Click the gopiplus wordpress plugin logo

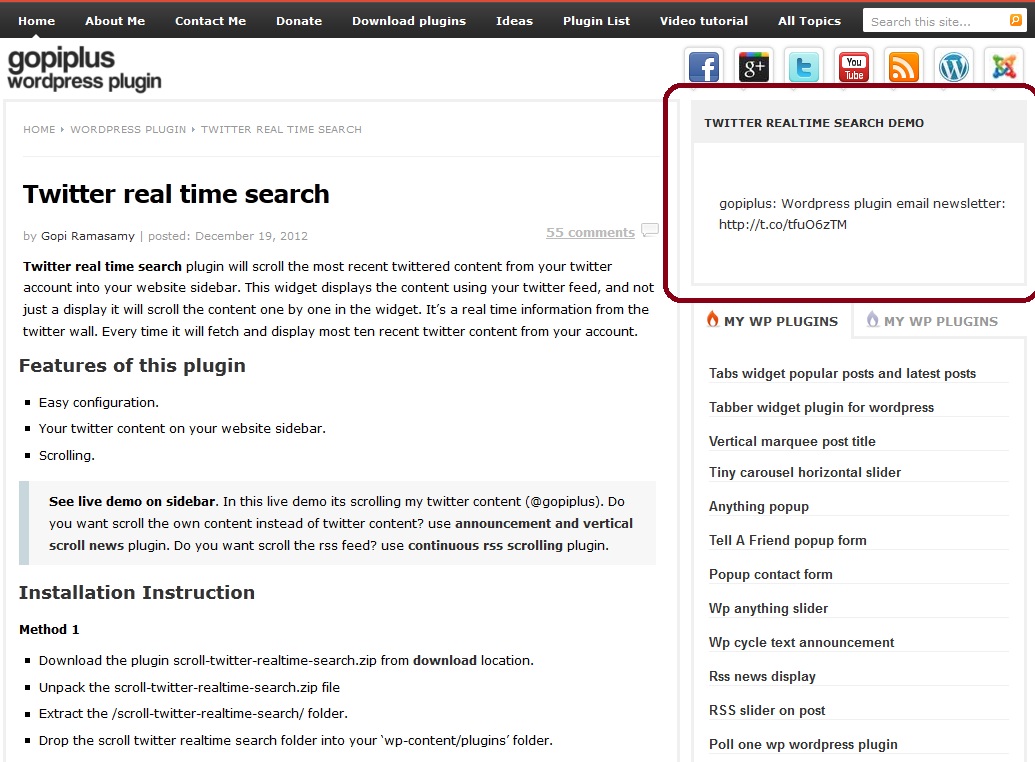[84, 69]
